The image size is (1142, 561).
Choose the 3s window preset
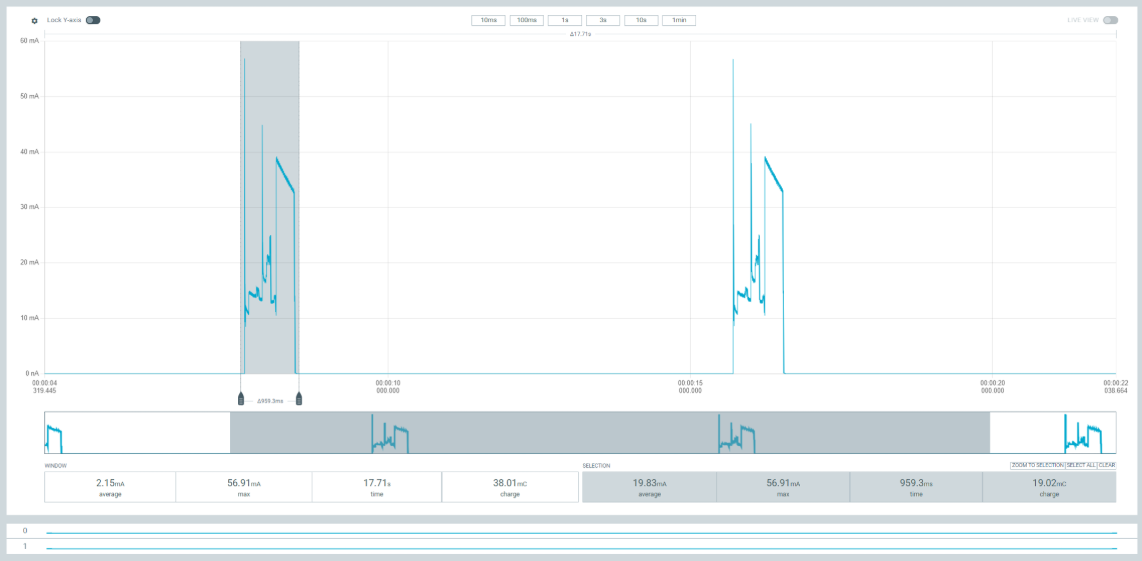click(603, 20)
